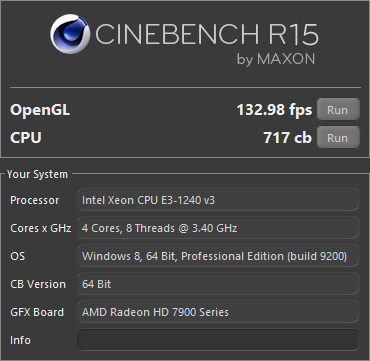Click the CPU score of 717 cb
The width and height of the screenshot is (370, 361).
pos(288,138)
